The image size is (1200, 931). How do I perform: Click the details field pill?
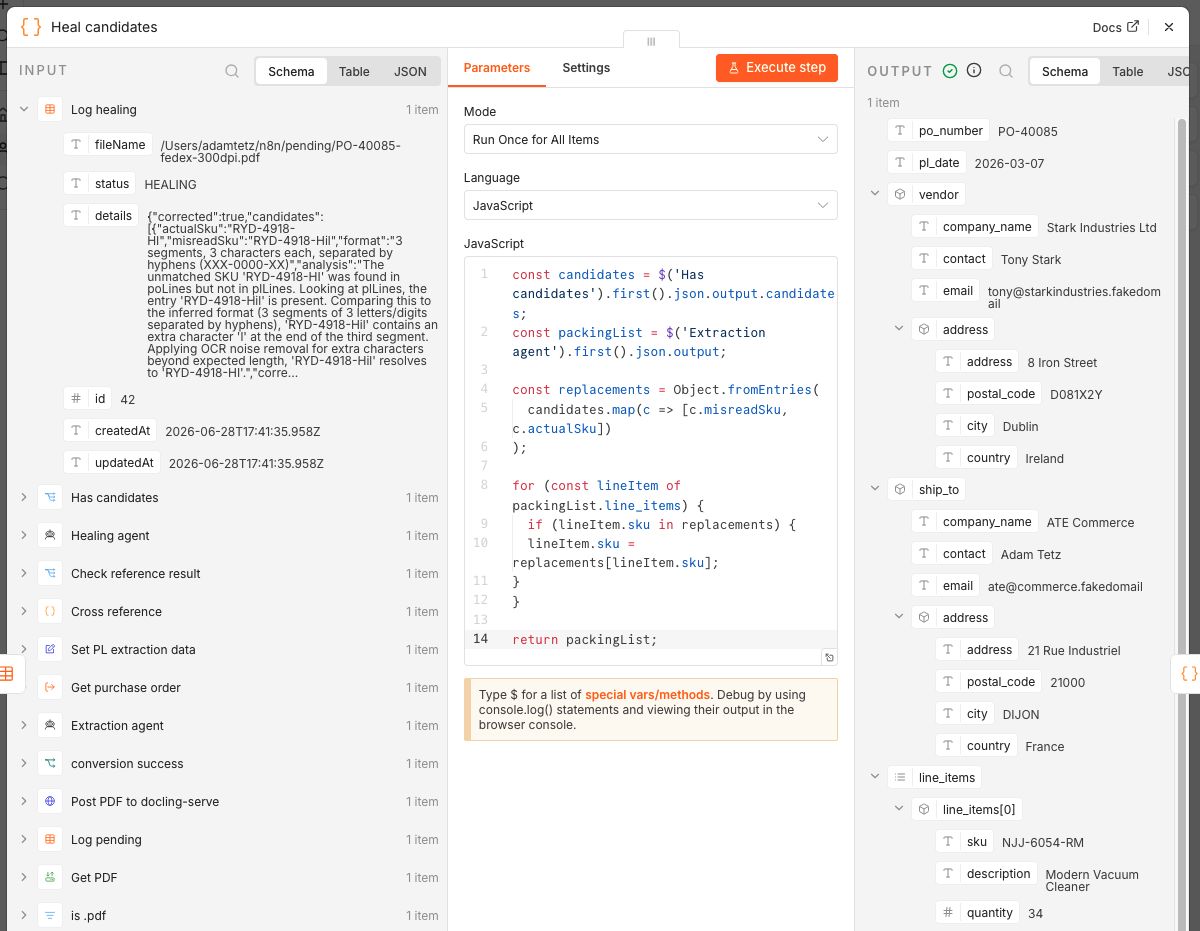[101, 216]
